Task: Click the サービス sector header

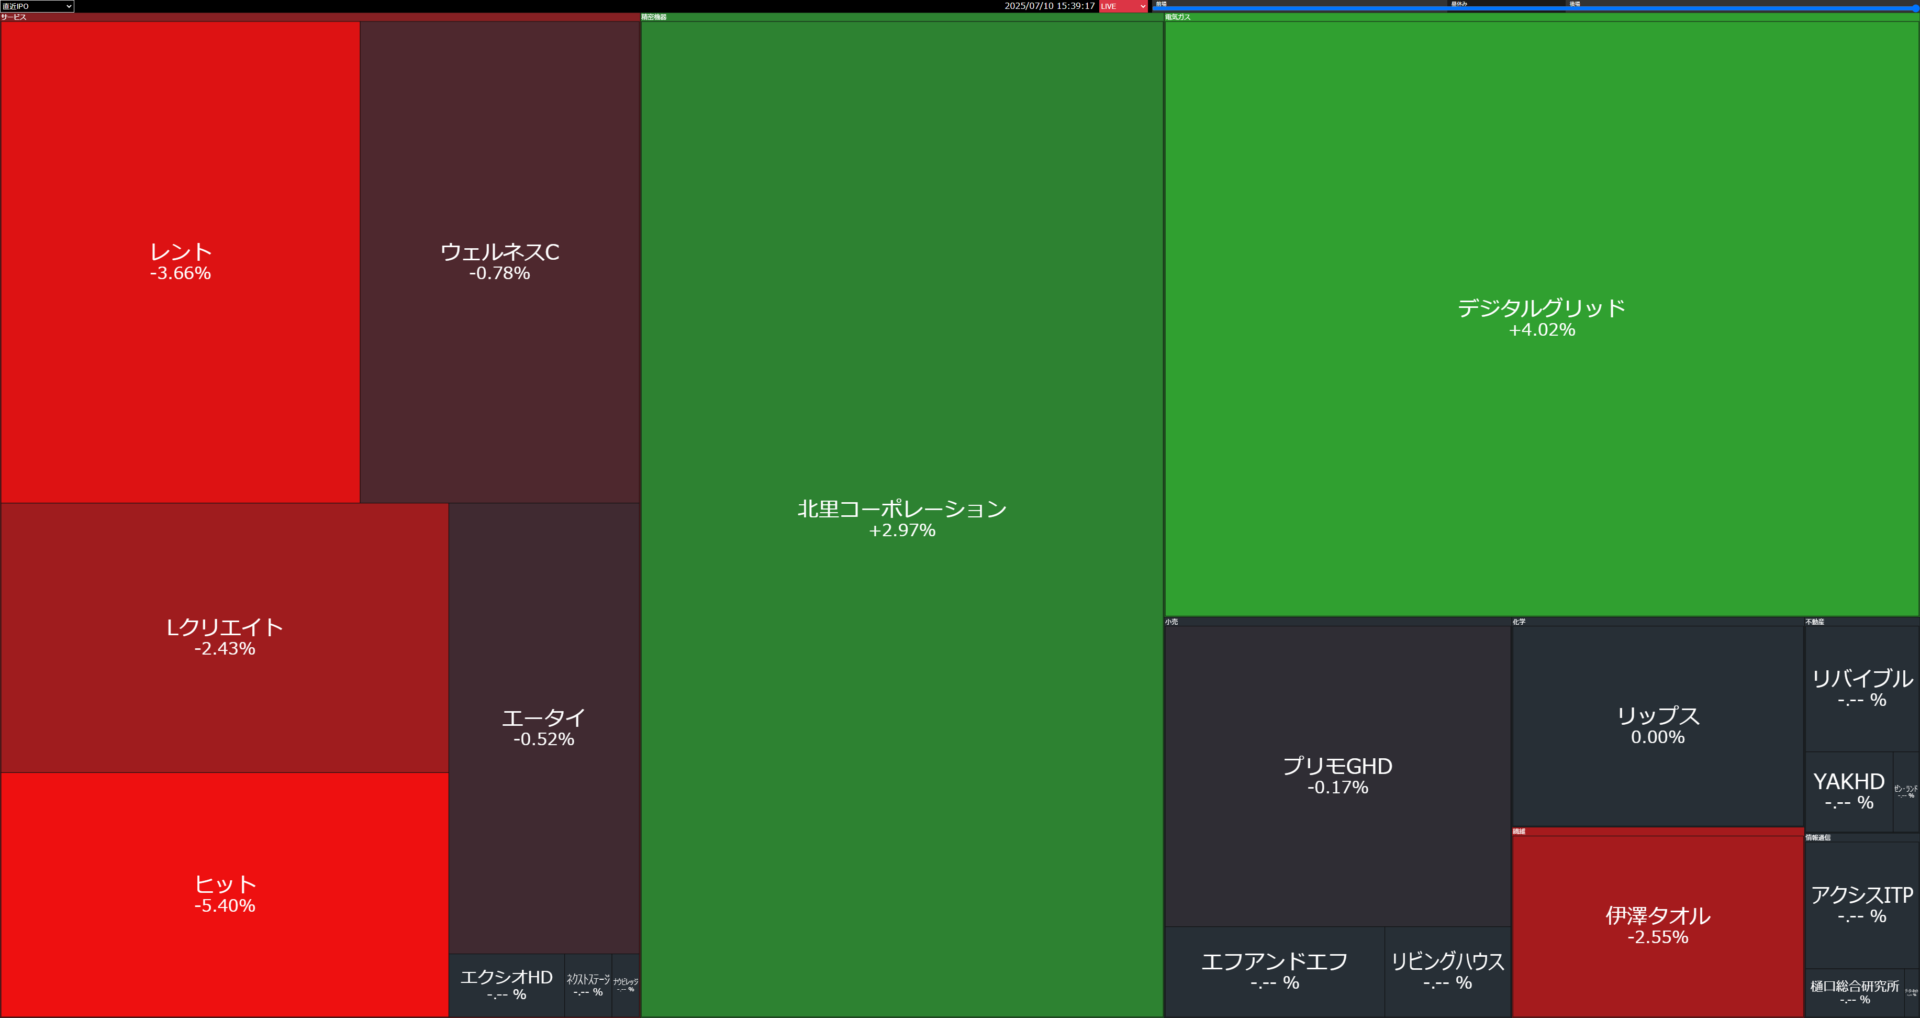Action: click(x=320, y=17)
